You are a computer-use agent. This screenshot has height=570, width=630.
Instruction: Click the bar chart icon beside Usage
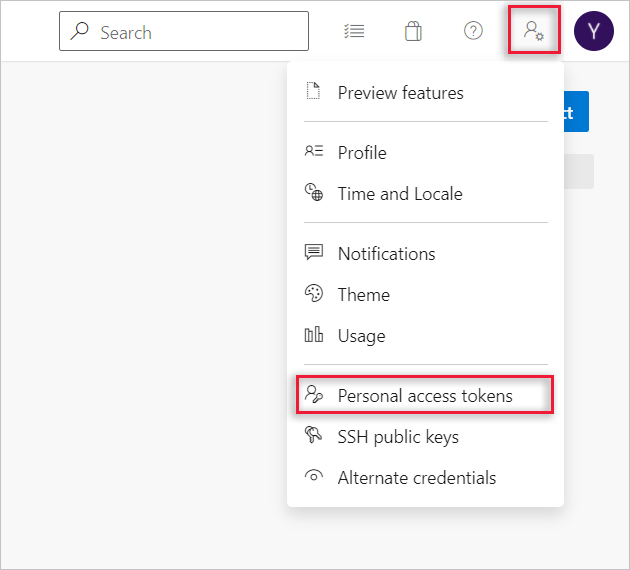314,335
